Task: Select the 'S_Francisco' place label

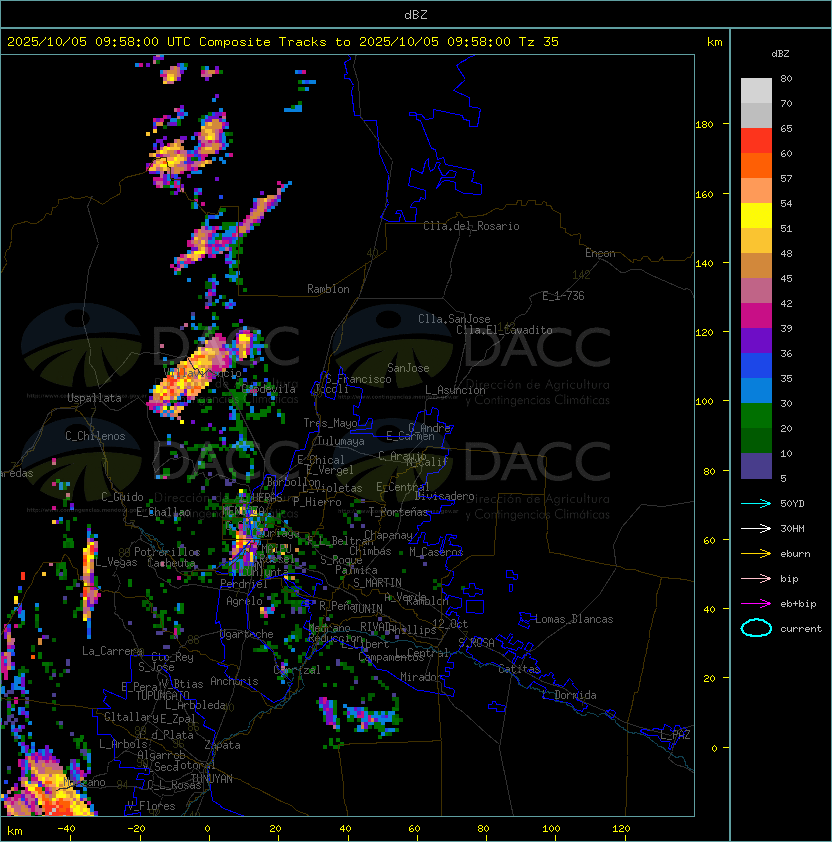Action: tap(358, 379)
